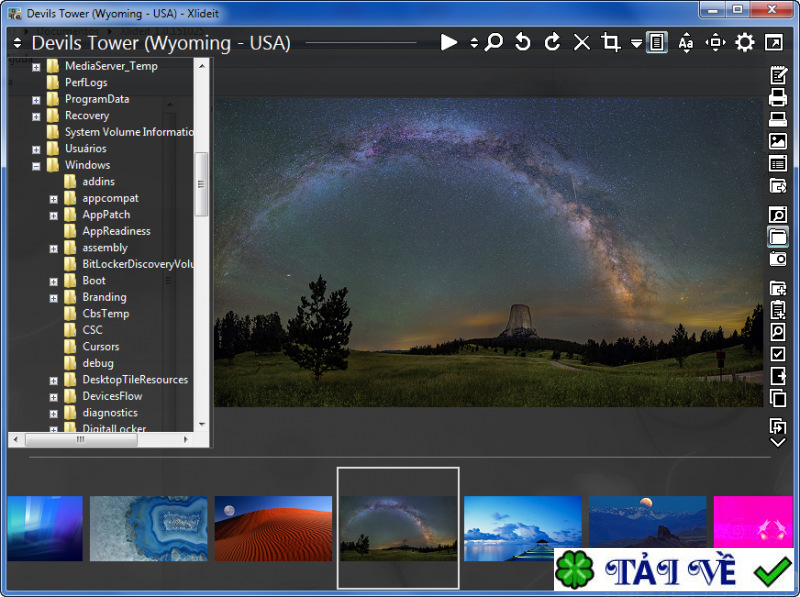The width and height of the screenshot is (800, 597).
Task: Start the slideshow with the play button
Action: coord(449,42)
